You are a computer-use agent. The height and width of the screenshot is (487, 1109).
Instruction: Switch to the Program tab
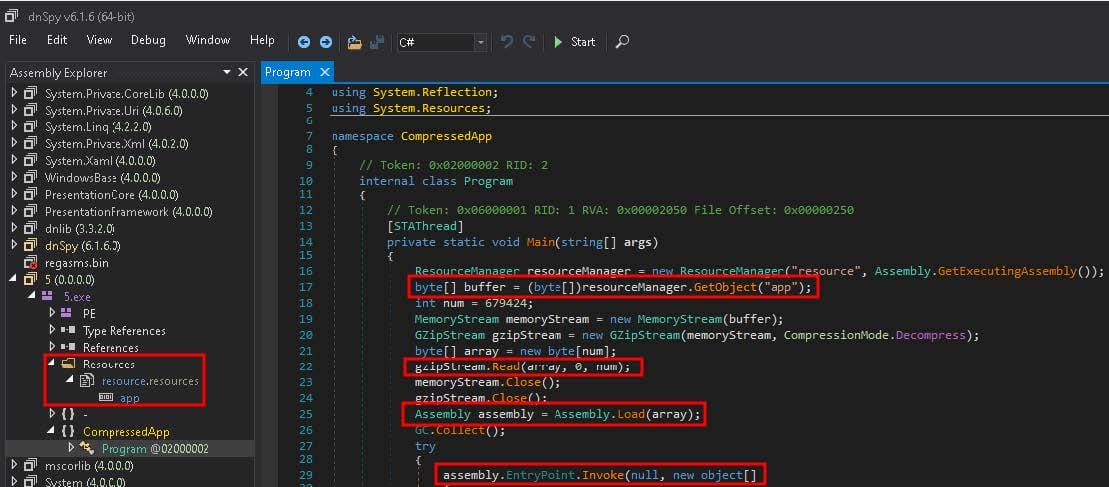point(288,72)
